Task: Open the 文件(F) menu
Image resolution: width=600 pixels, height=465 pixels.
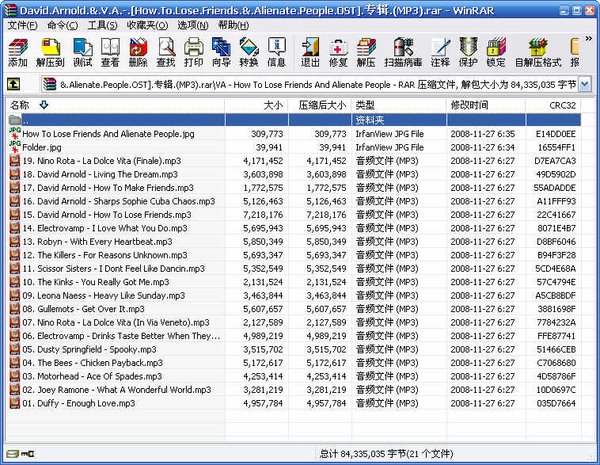Action: 23,25
